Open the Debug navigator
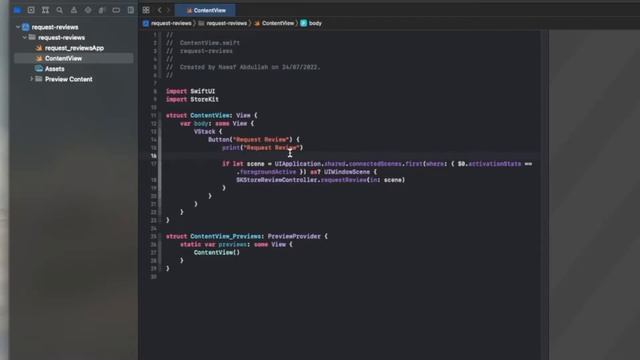Image resolution: width=640 pixels, height=360 pixels. (x=102, y=10)
